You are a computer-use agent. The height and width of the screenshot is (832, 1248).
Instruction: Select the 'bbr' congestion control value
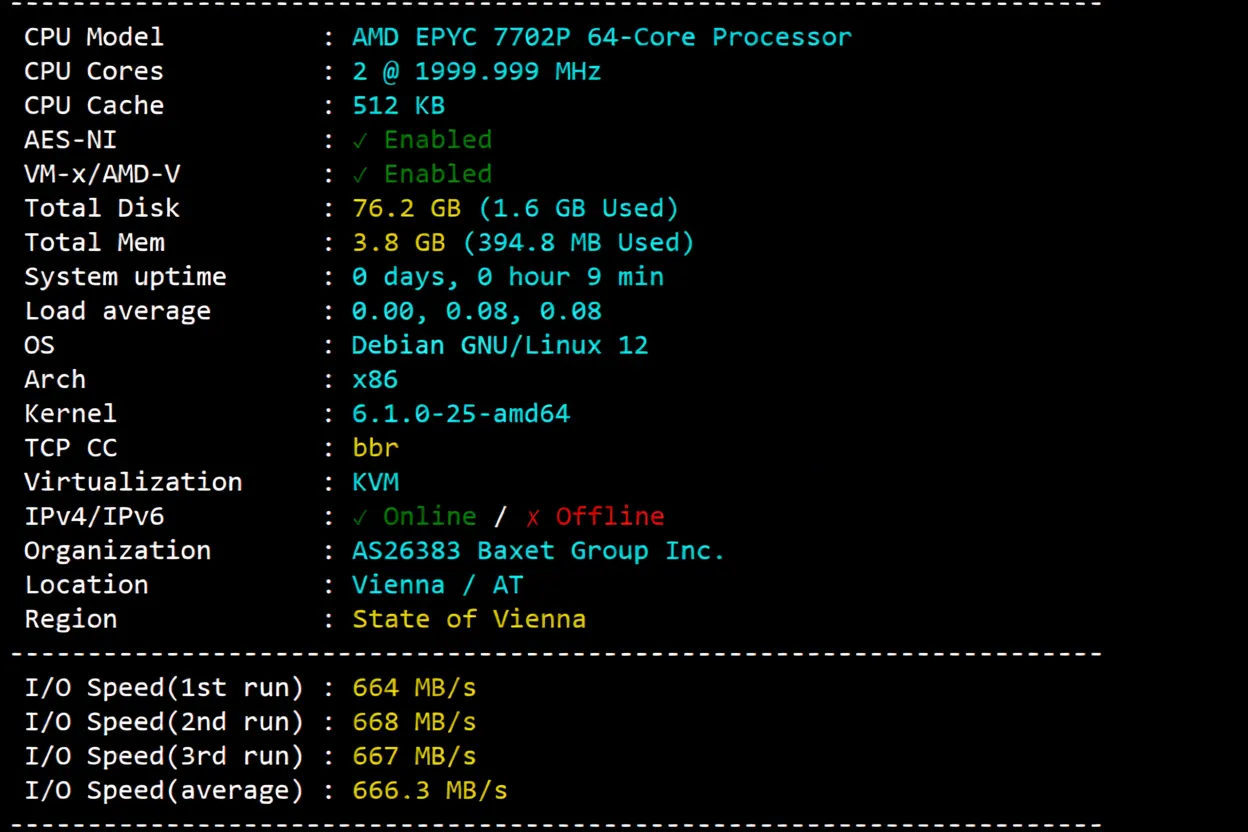(x=375, y=447)
